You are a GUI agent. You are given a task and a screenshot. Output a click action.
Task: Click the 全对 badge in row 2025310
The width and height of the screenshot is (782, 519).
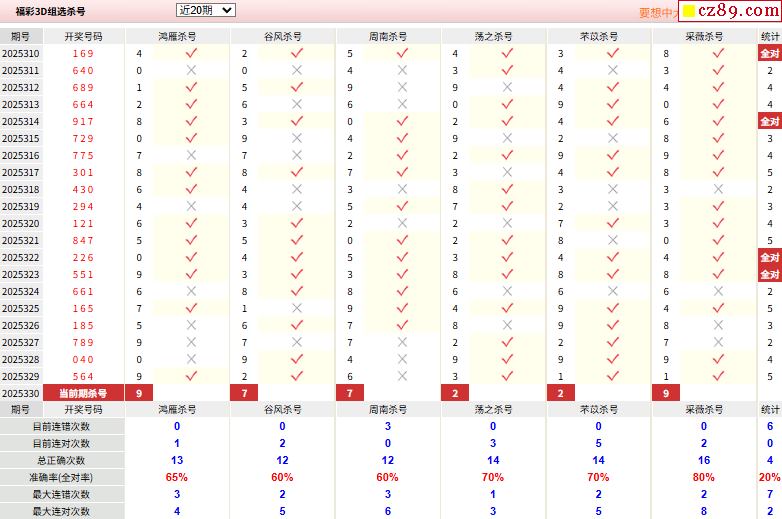click(769, 53)
